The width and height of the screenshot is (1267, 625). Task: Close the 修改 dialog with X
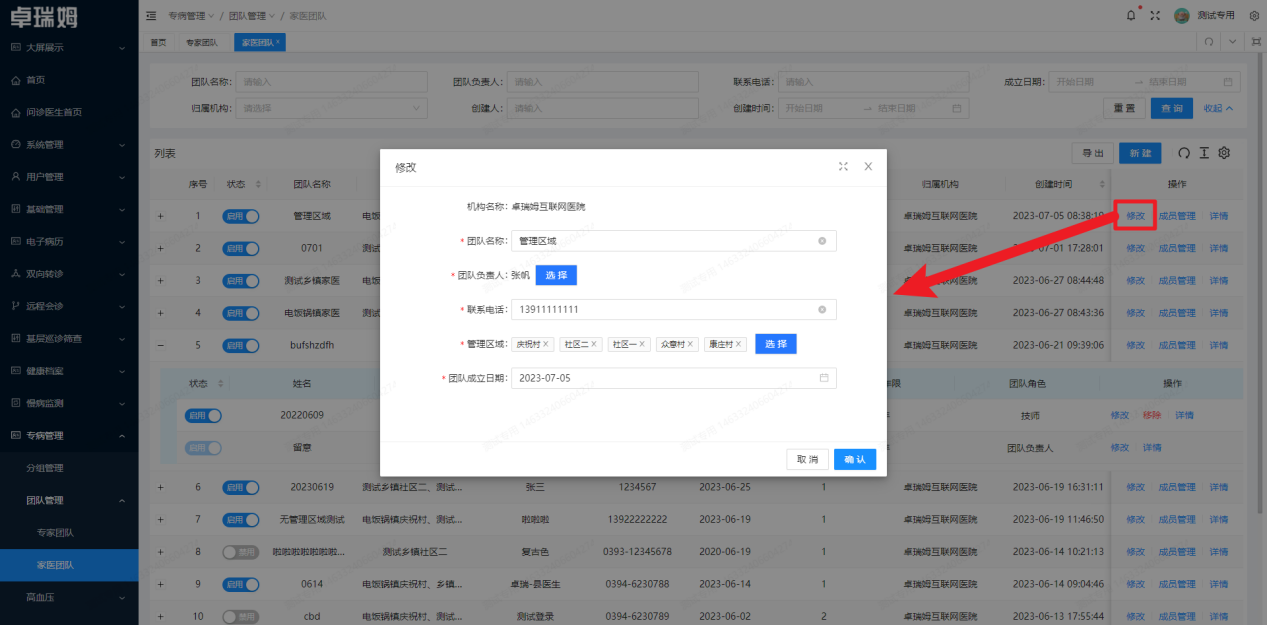tap(868, 167)
